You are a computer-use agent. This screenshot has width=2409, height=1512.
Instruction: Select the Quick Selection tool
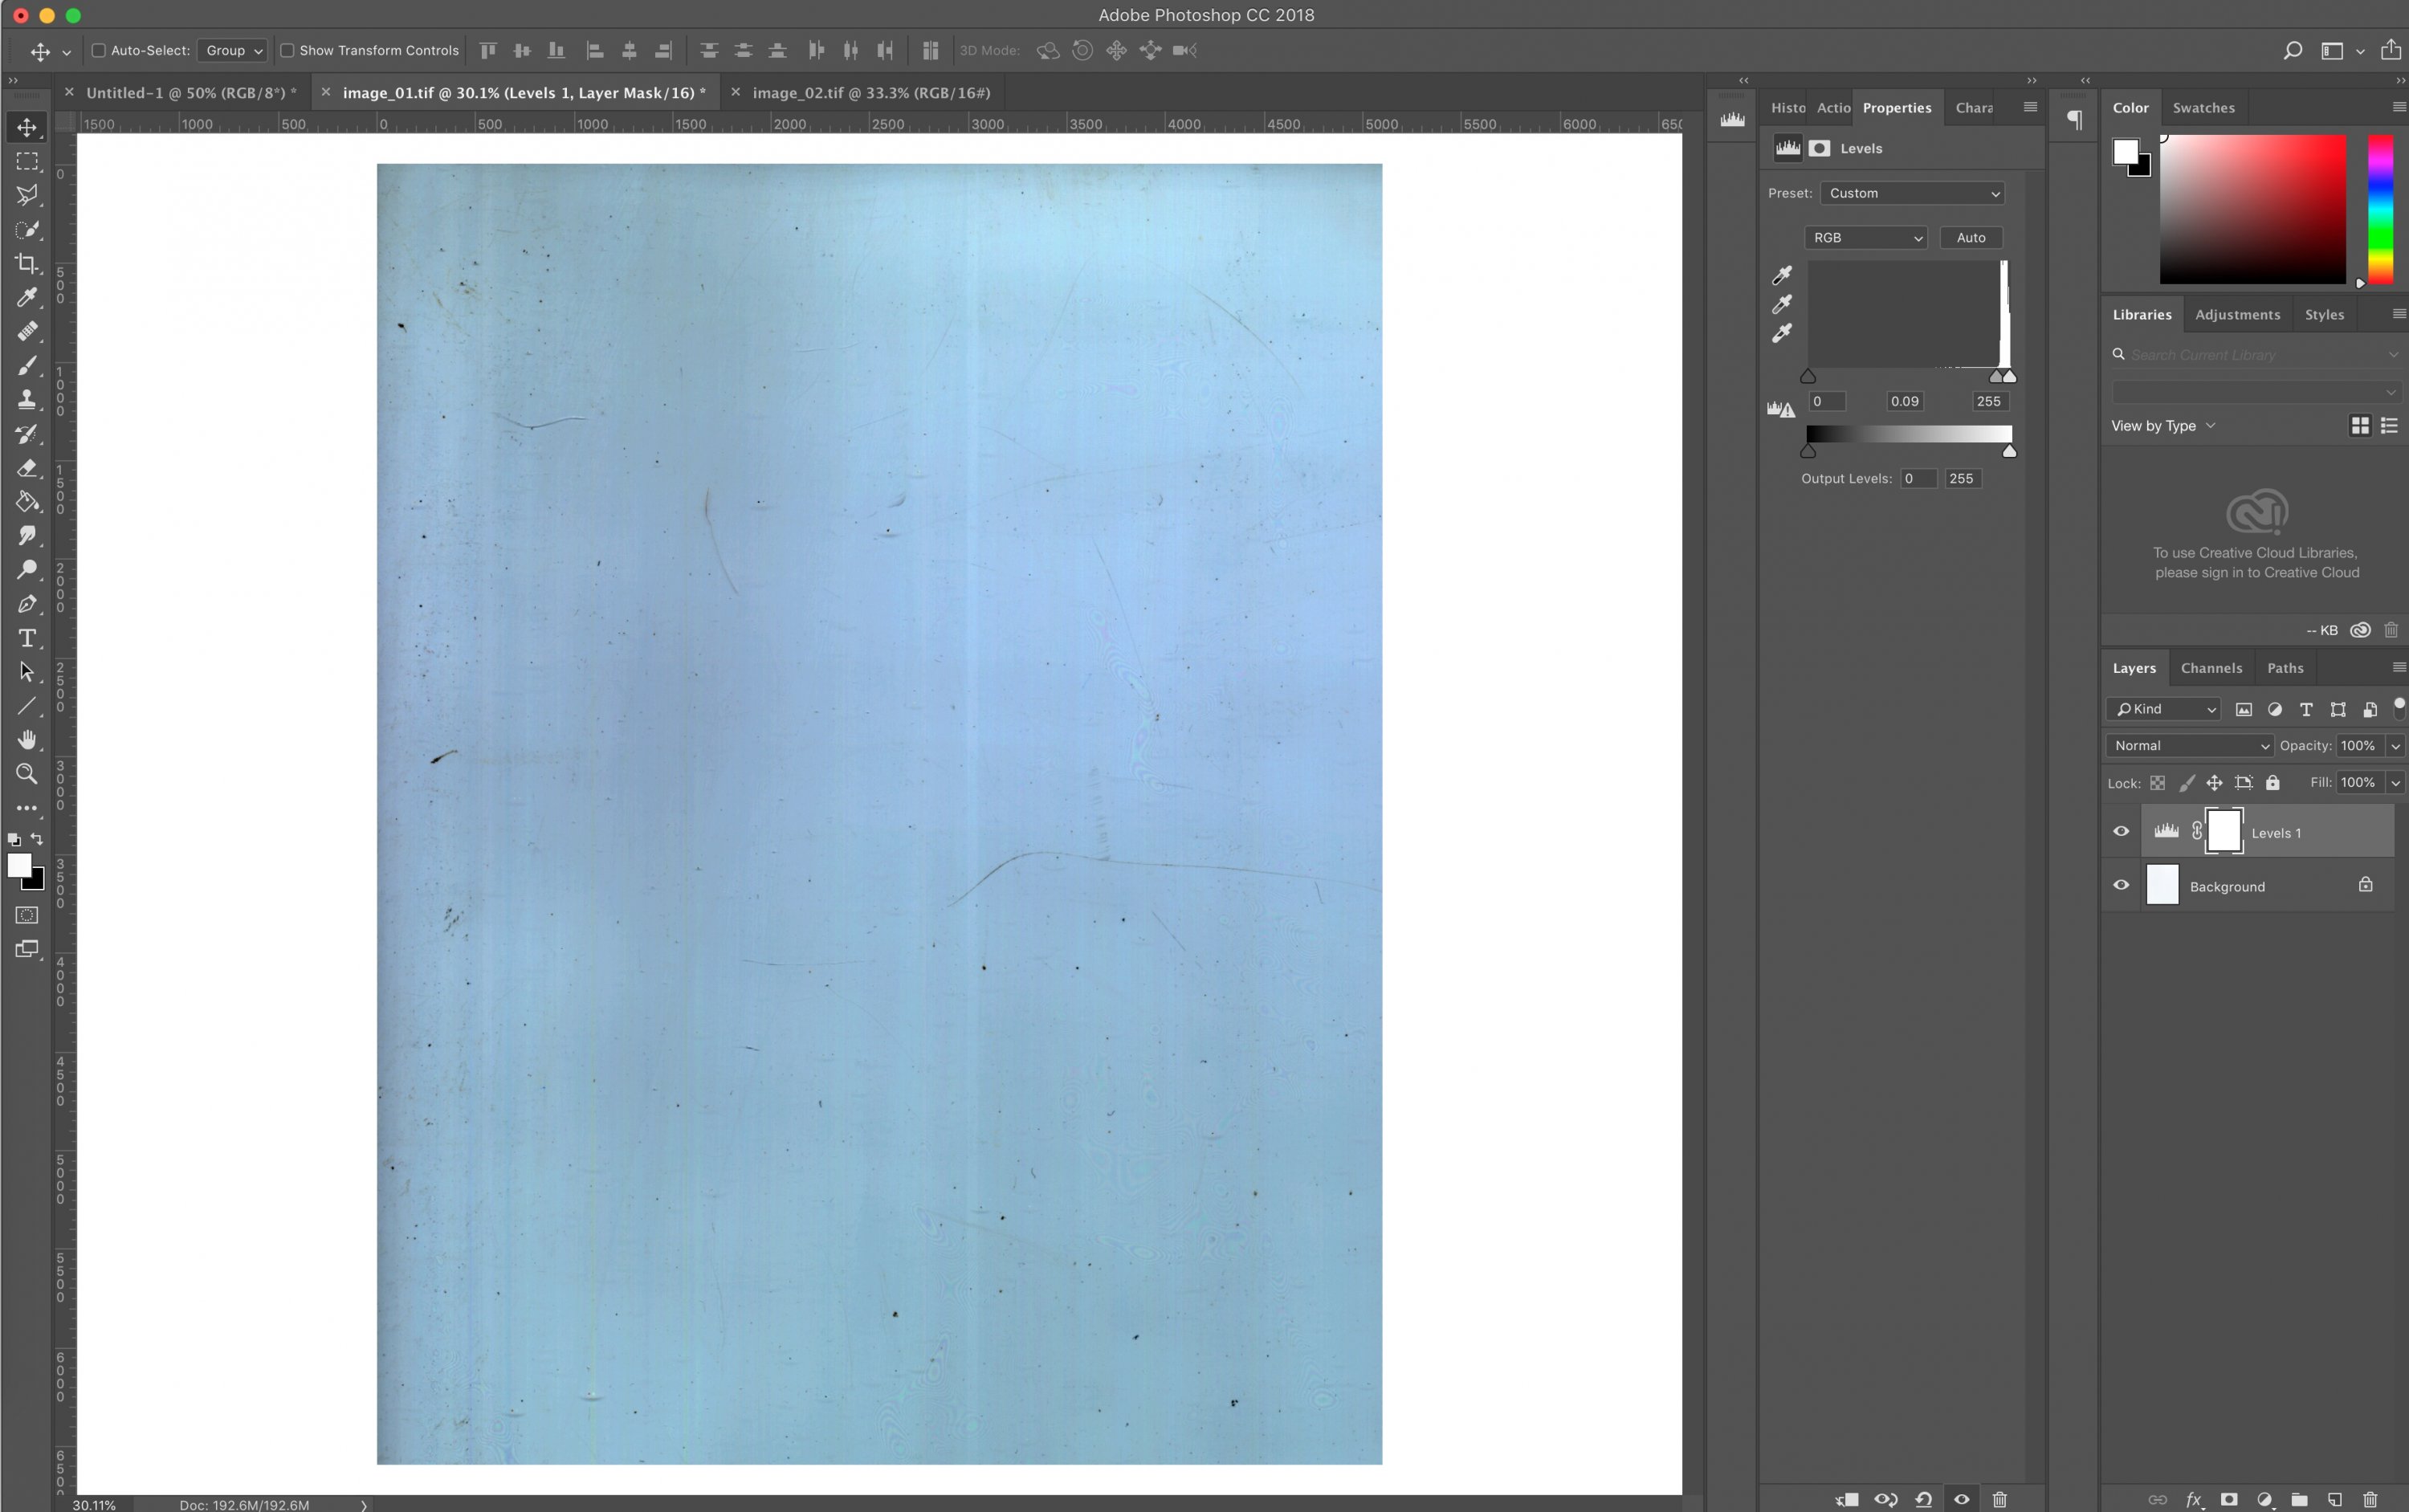click(x=27, y=229)
